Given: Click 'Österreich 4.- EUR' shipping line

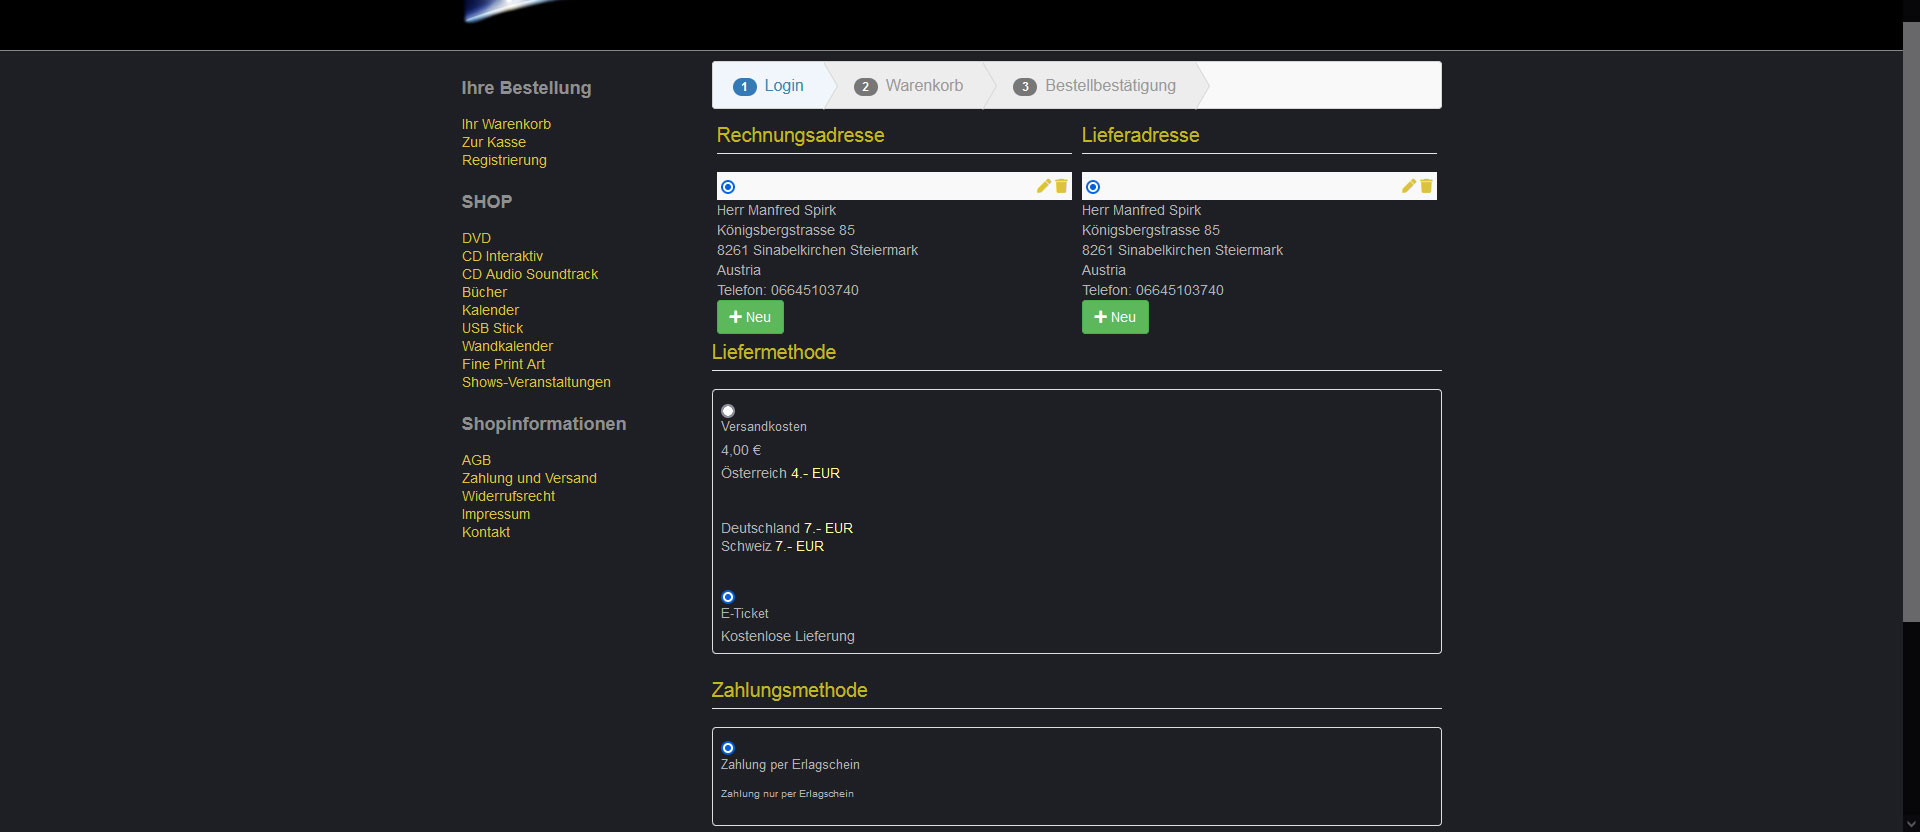Looking at the screenshot, I should click(780, 473).
